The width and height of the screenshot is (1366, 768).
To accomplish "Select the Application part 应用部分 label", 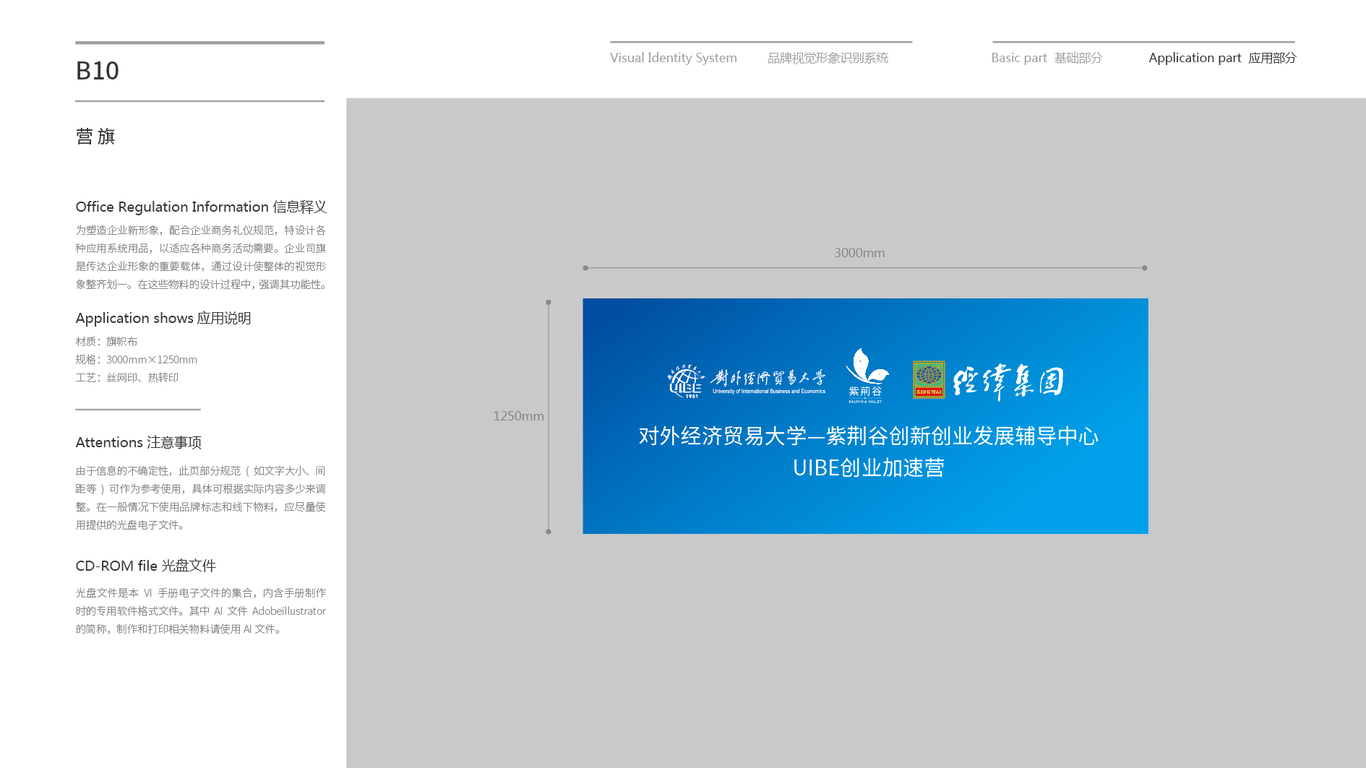I will click(x=1222, y=58).
